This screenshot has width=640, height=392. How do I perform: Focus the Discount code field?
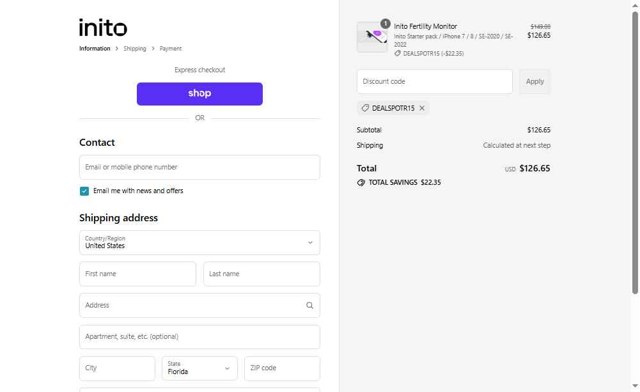[x=435, y=82]
